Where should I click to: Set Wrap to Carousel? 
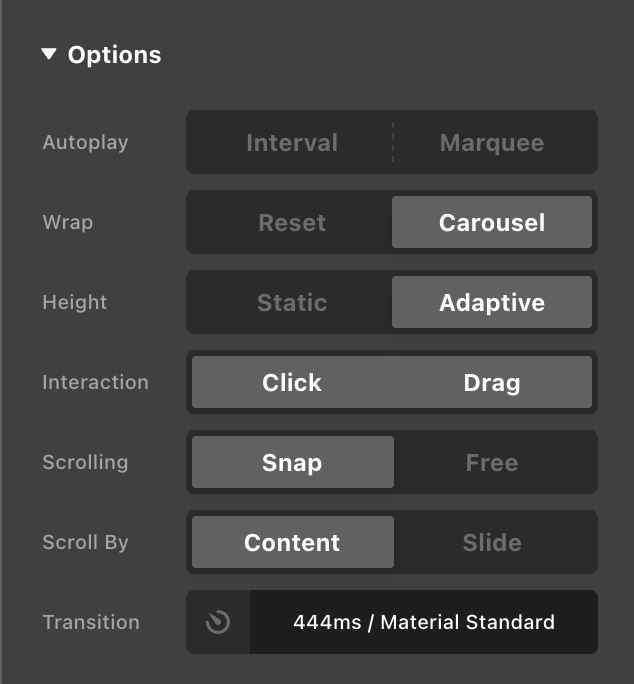point(492,222)
